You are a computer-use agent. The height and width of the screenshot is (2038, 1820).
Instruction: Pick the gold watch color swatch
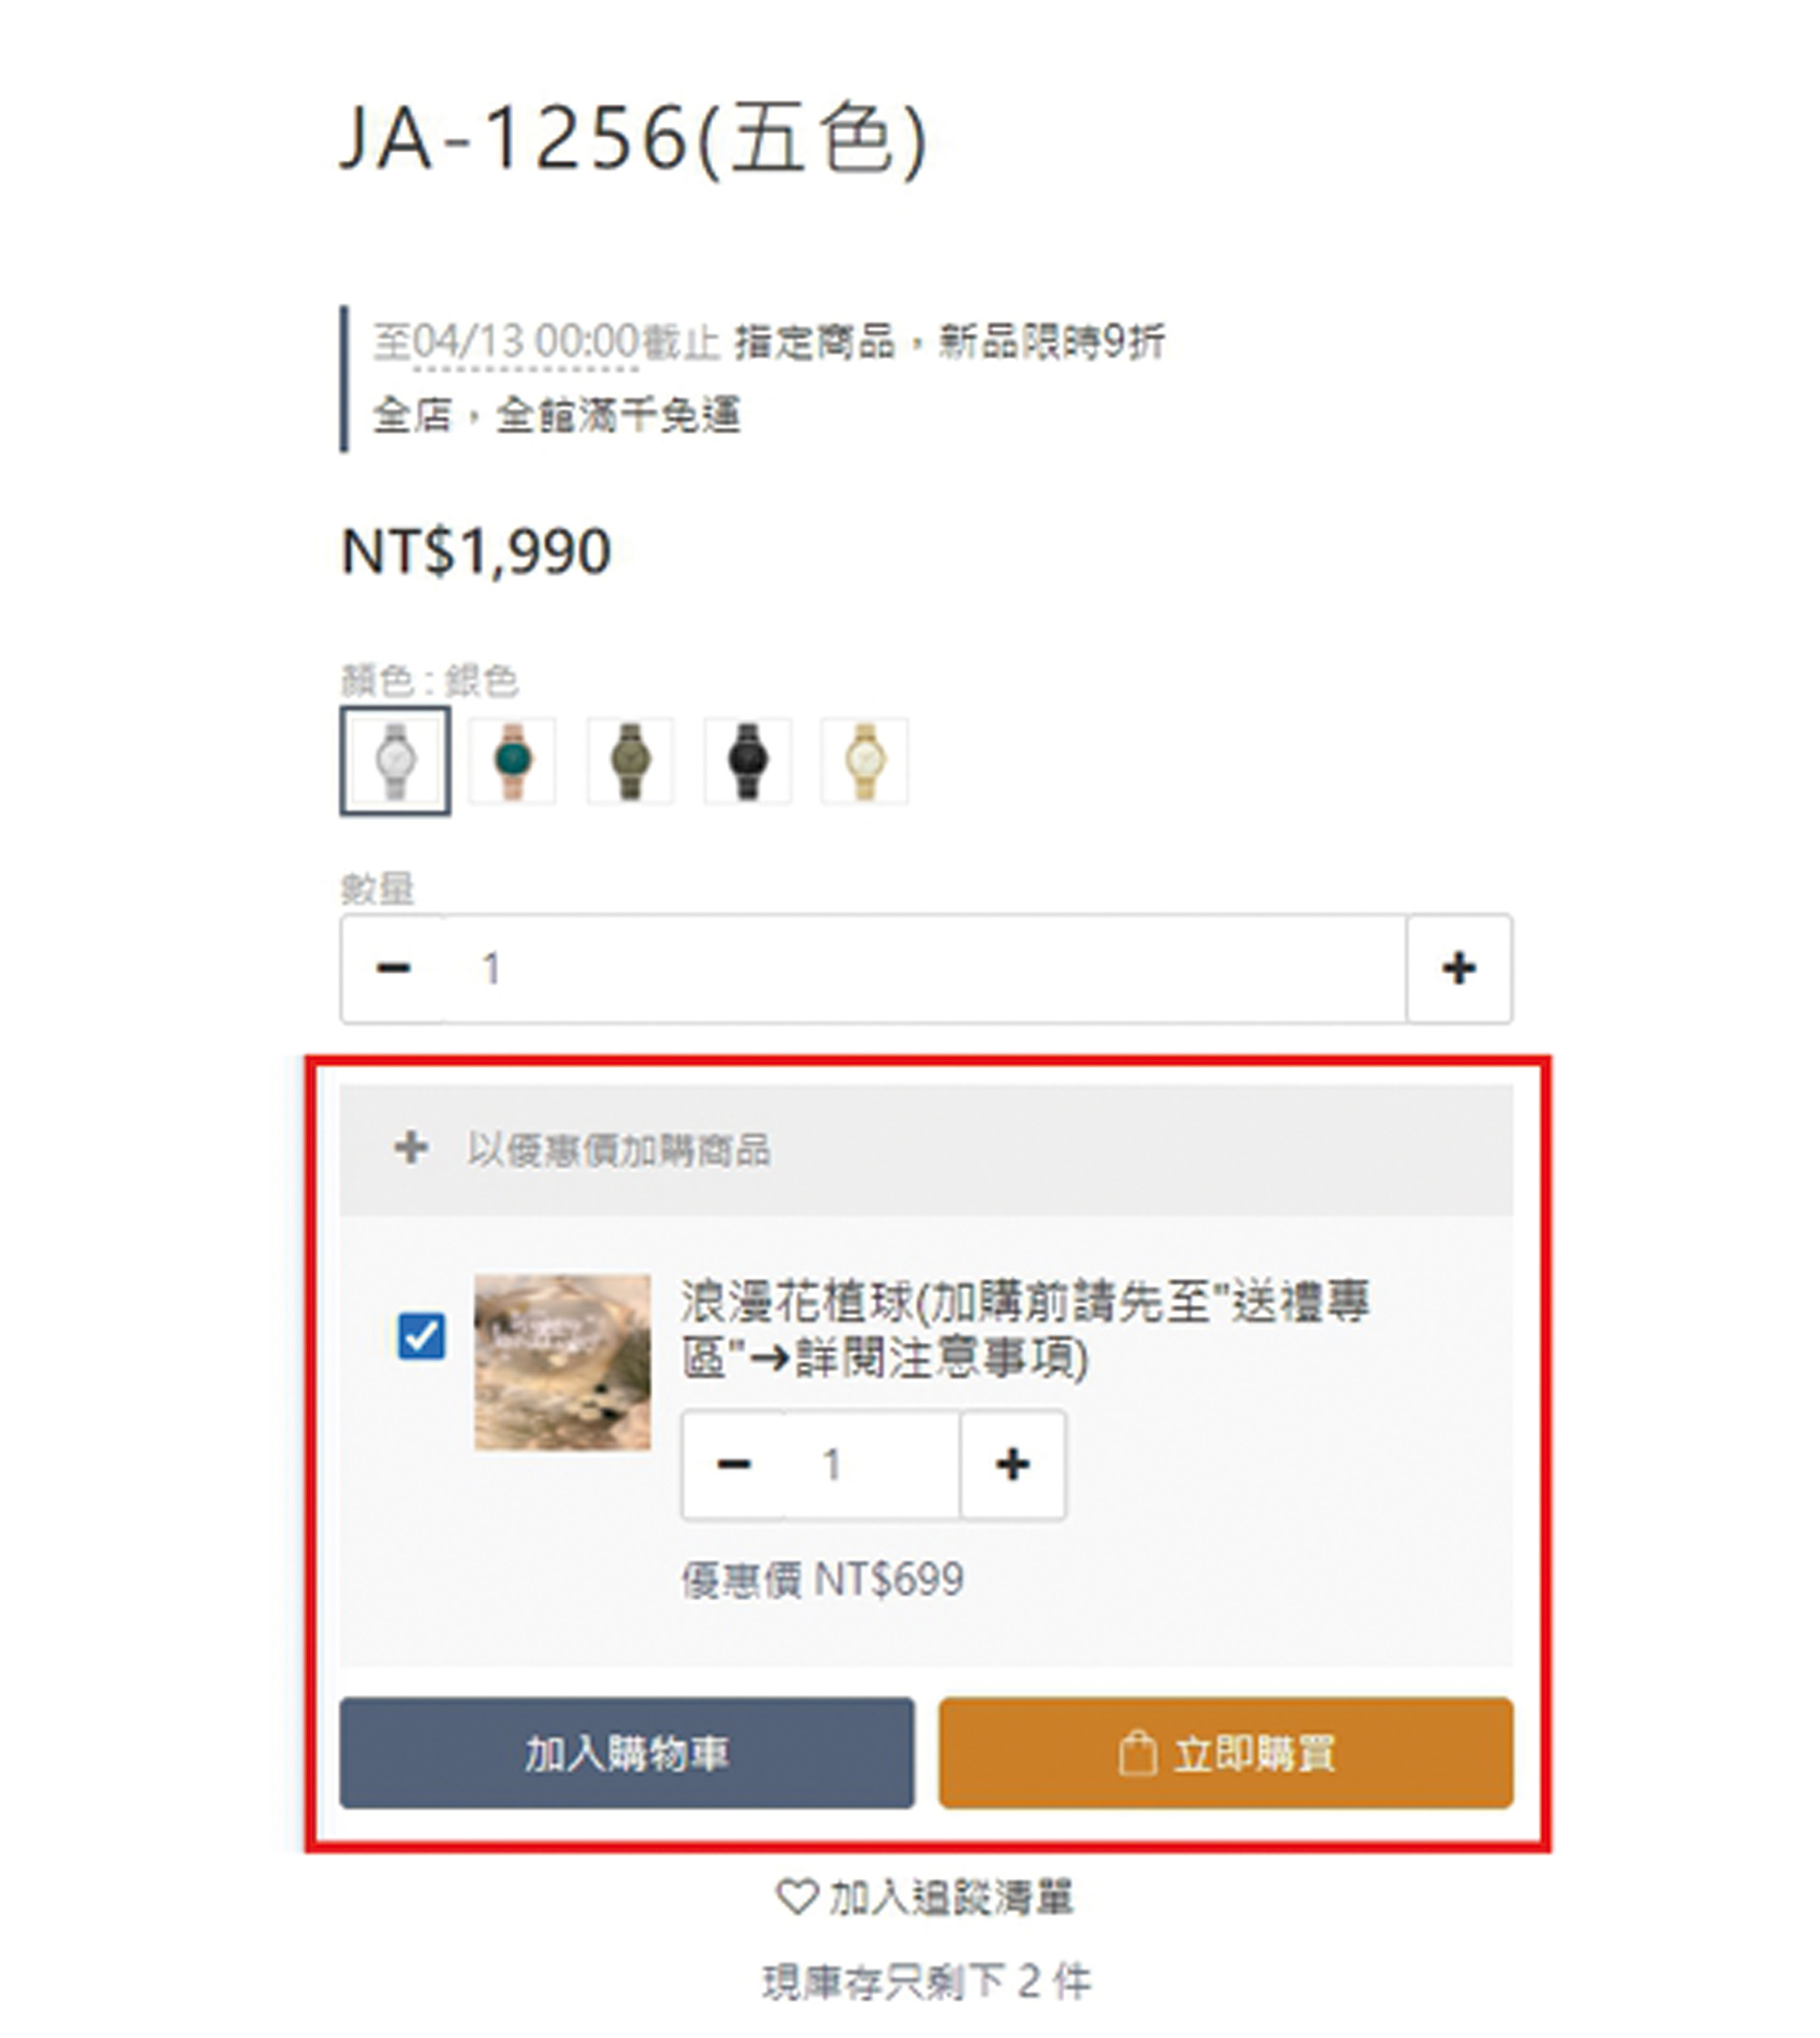tap(865, 761)
